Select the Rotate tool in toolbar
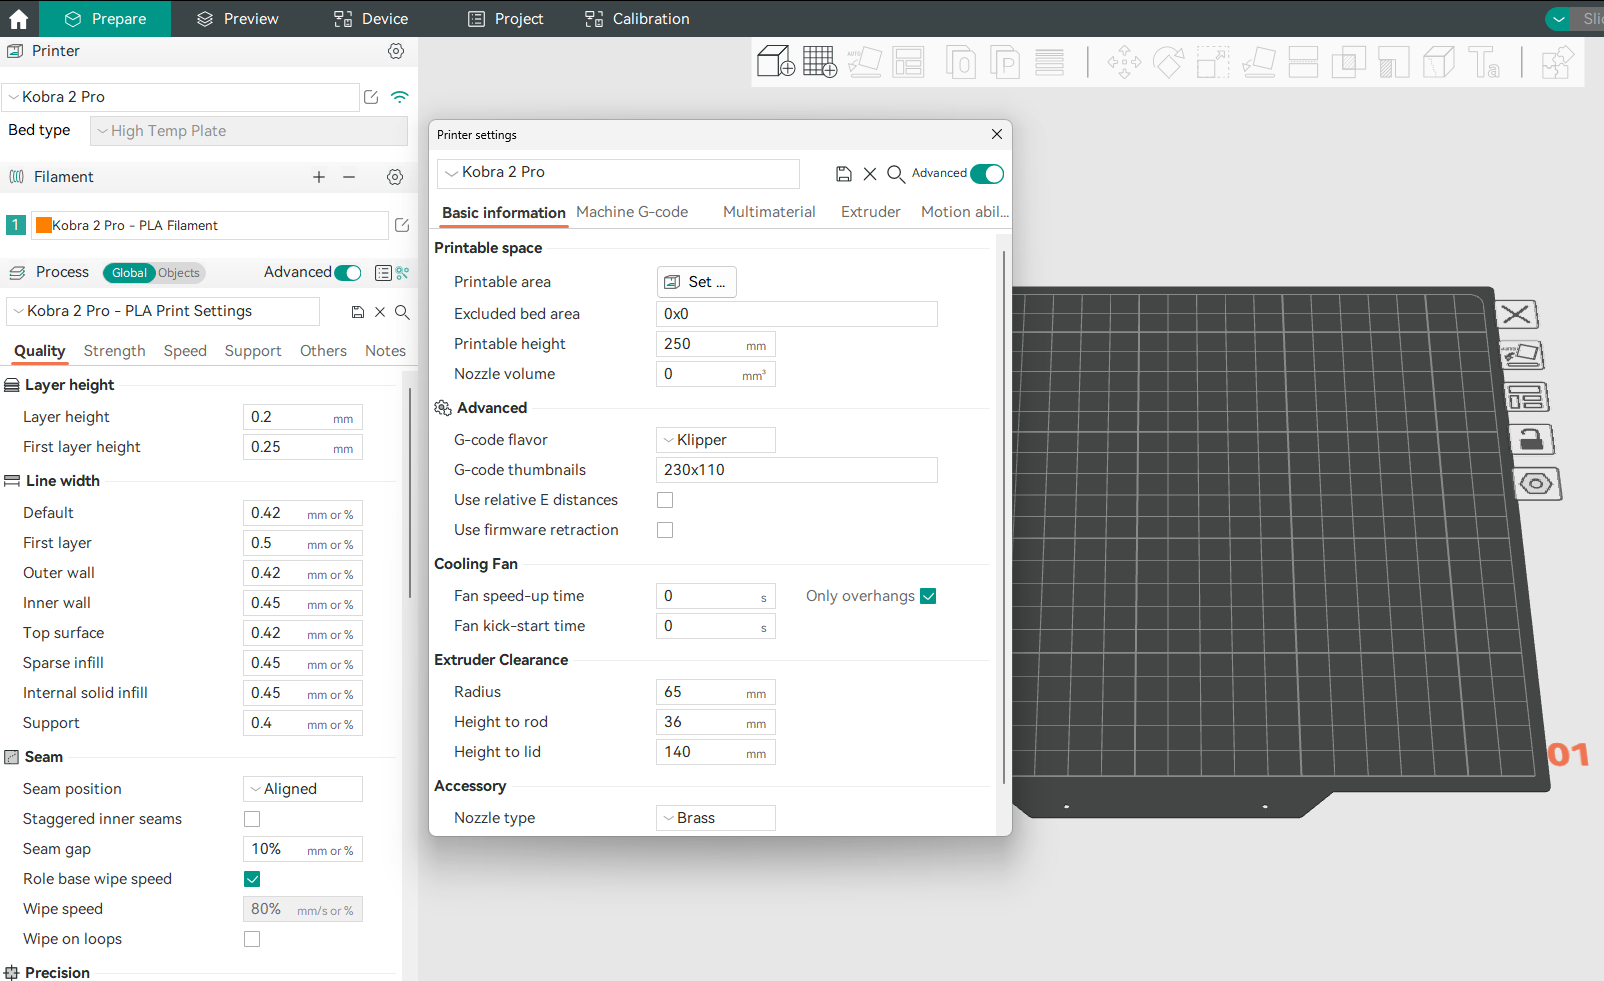 pos(1168,62)
